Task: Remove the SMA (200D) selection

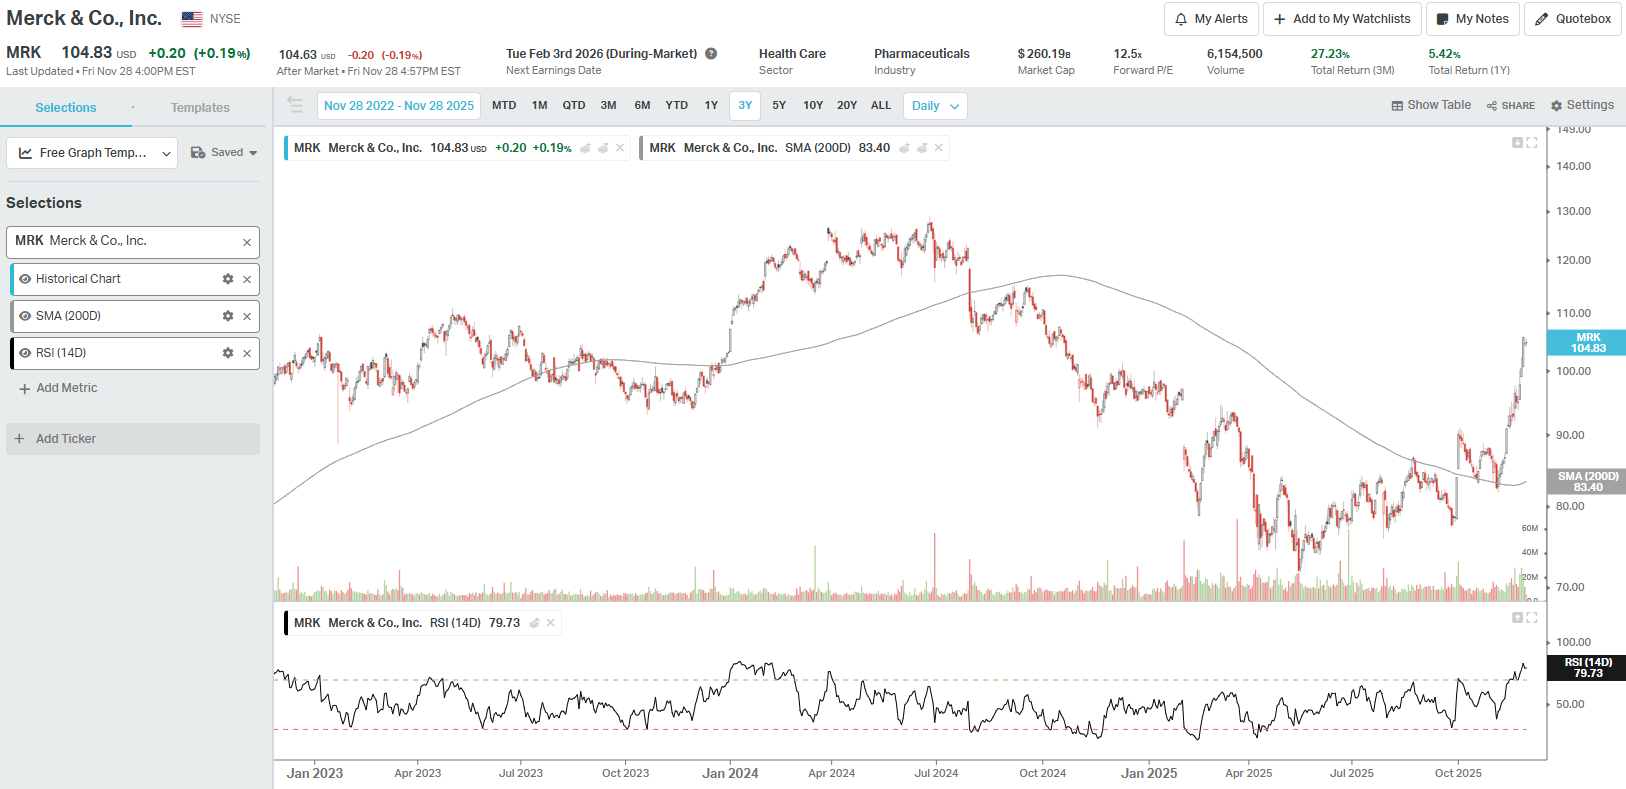Action: 247,317
